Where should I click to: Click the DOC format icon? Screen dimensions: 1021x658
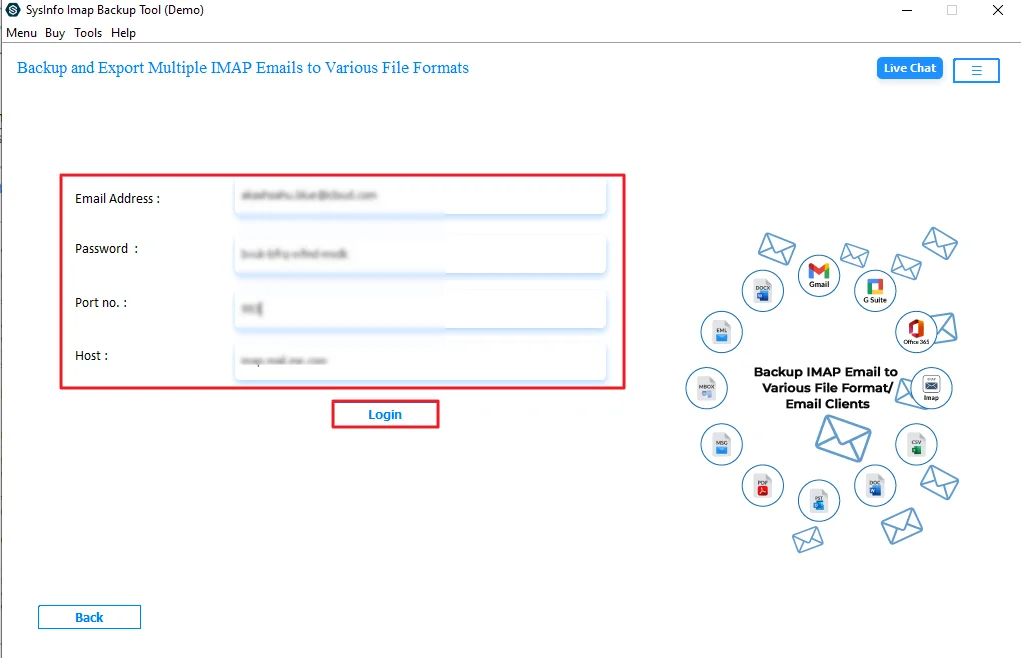pos(874,487)
